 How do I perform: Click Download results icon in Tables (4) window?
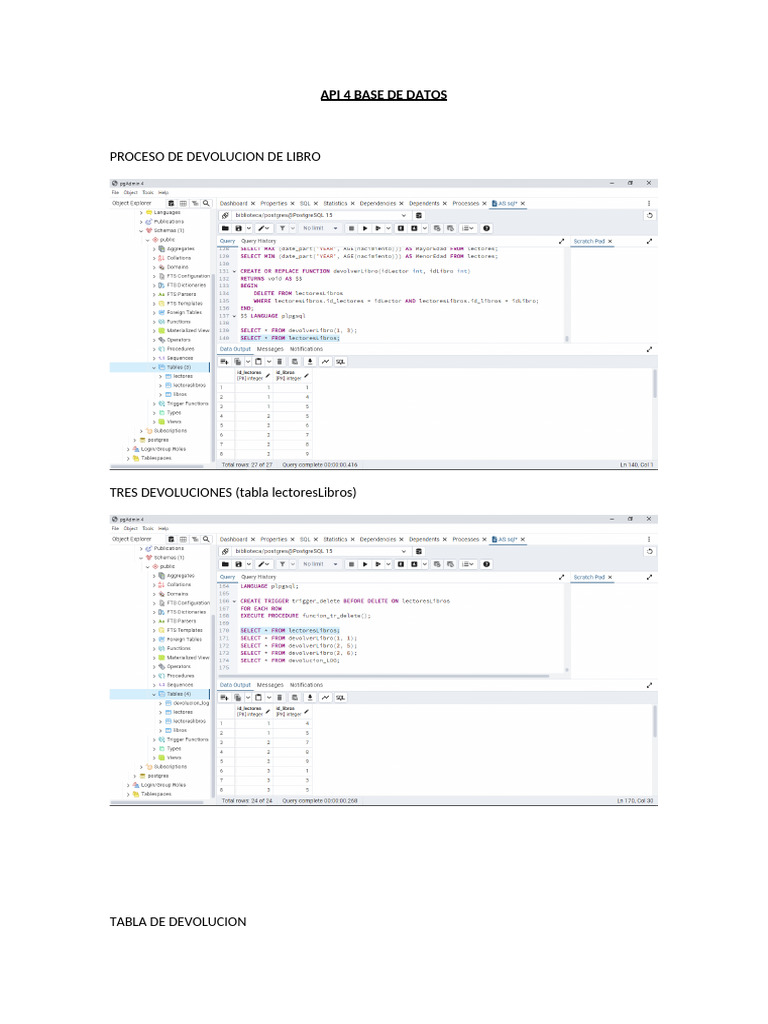(310, 697)
